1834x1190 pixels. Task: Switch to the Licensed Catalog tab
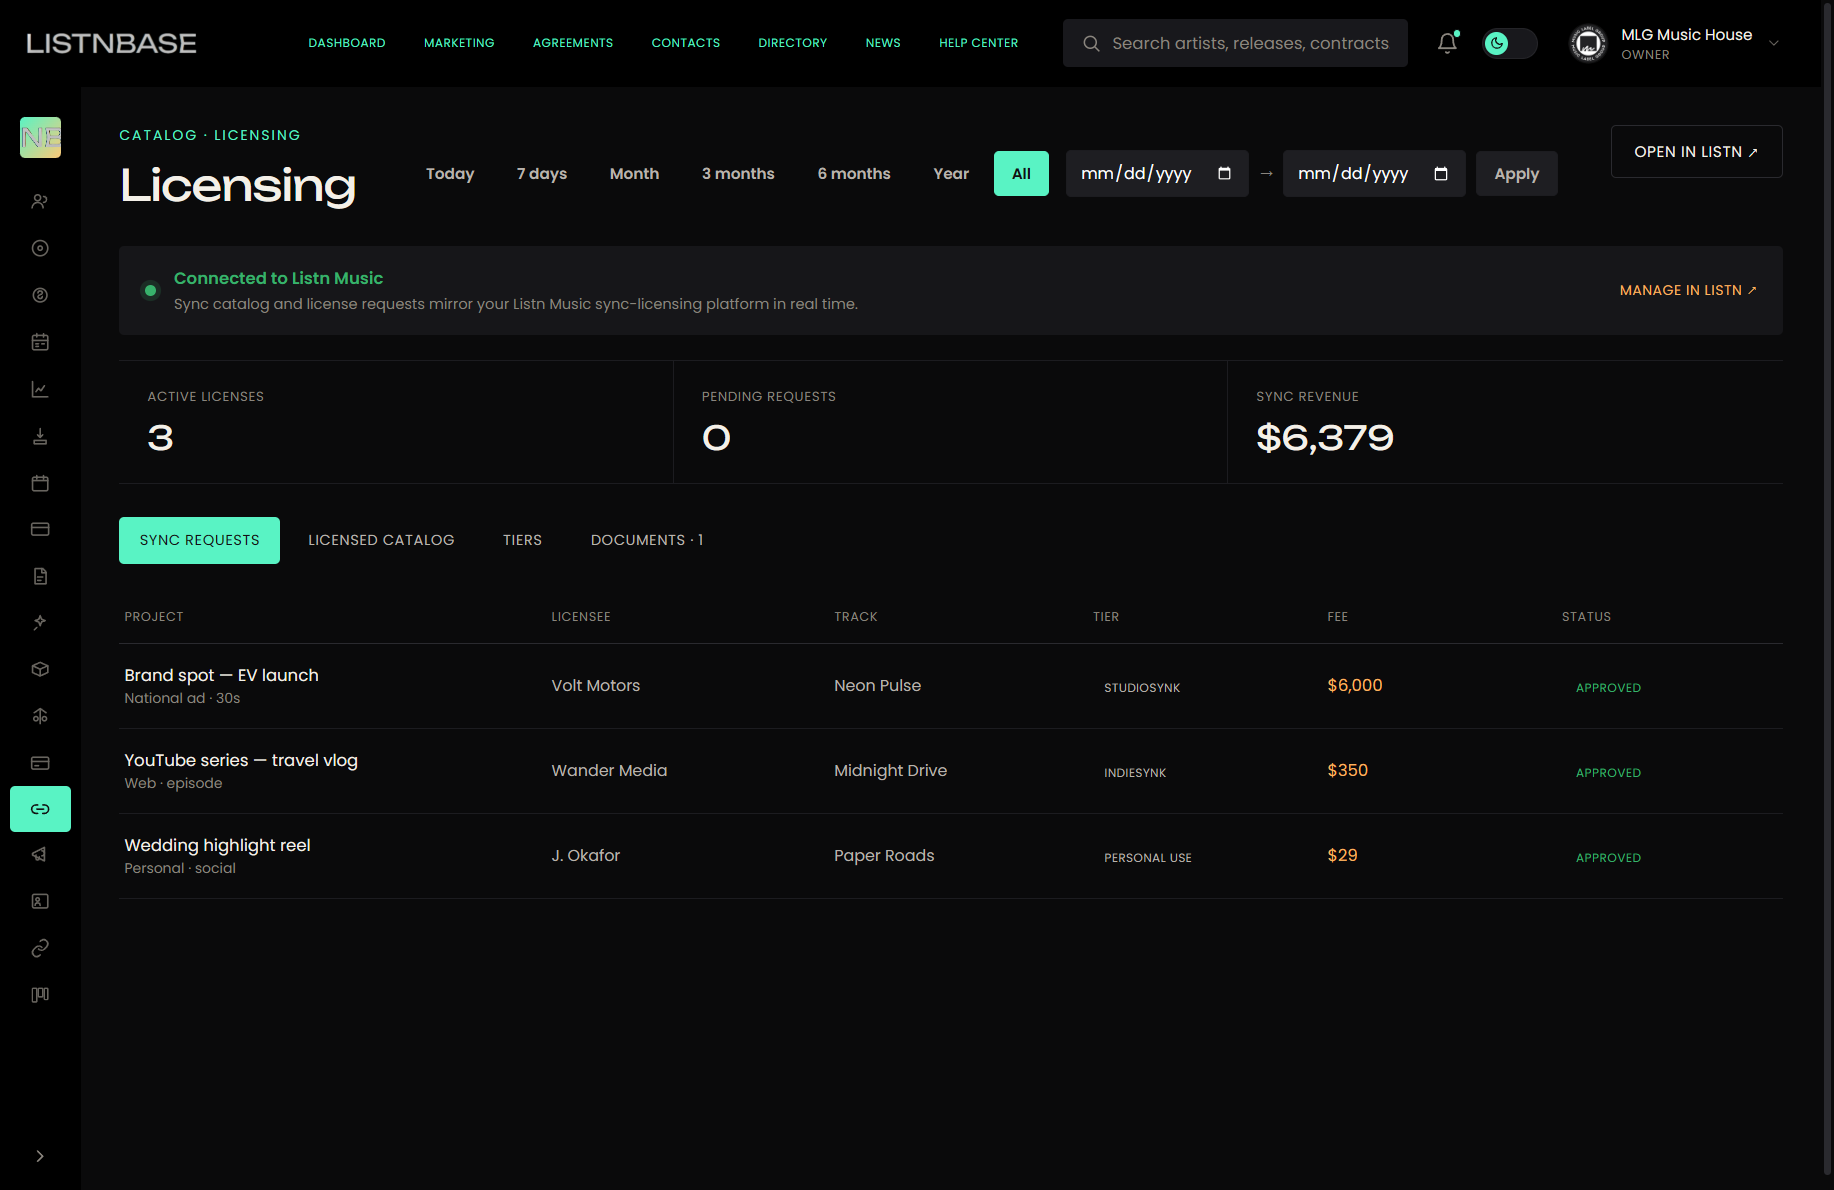(381, 540)
